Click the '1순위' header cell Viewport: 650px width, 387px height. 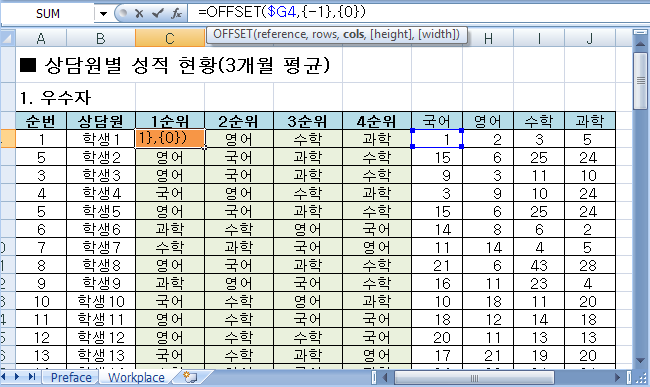(x=170, y=121)
